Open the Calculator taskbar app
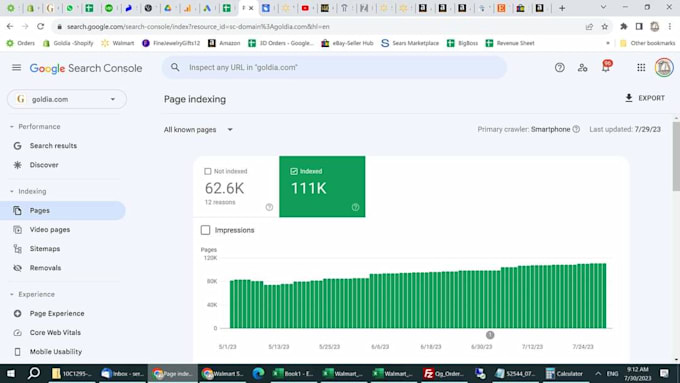680x383 pixels. click(x=565, y=373)
